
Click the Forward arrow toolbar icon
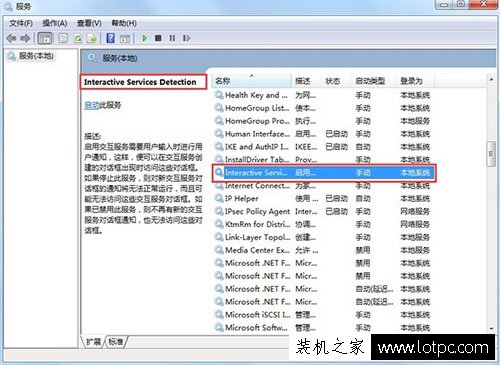pyautogui.click(x=25, y=38)
